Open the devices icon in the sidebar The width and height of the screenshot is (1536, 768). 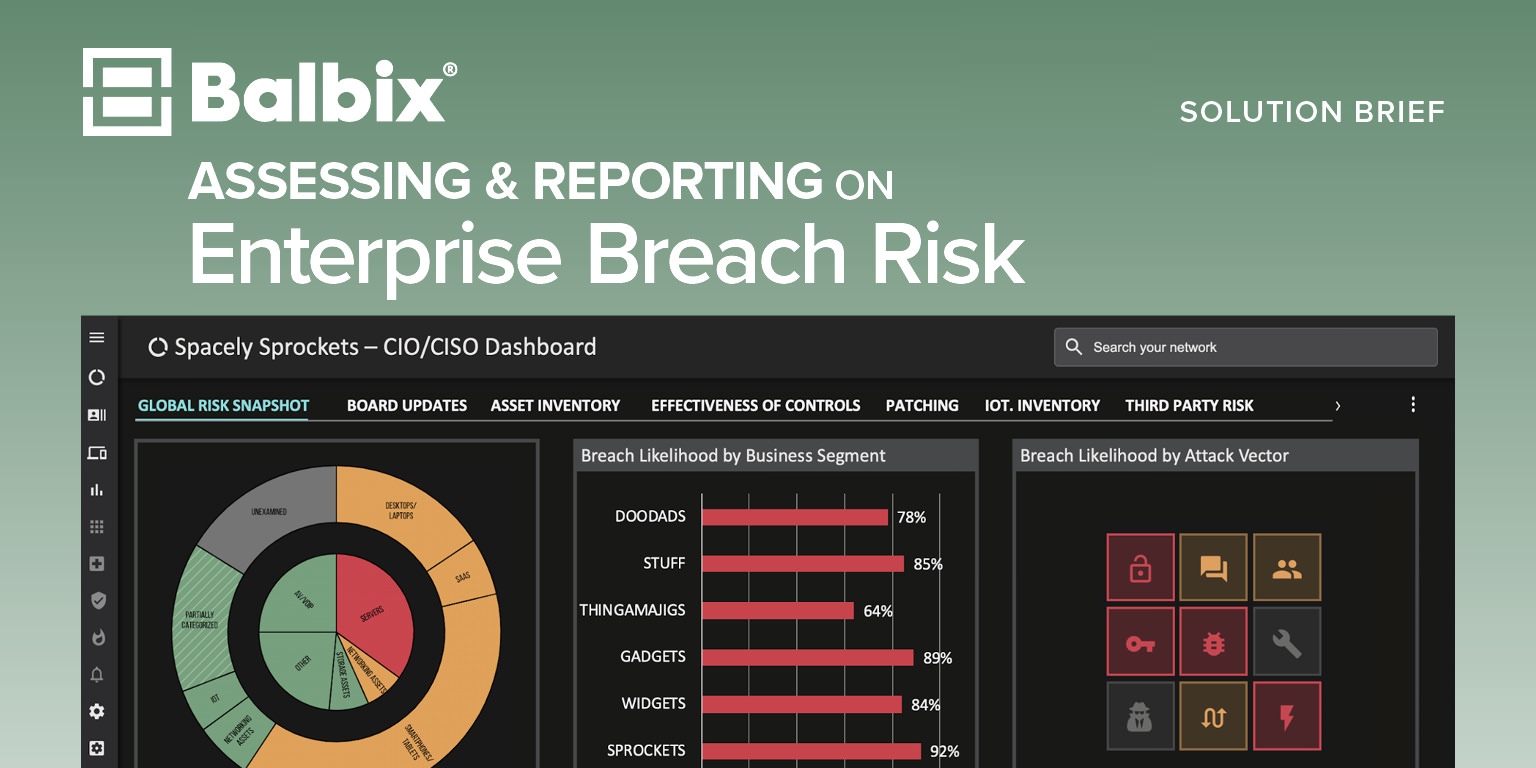[x=97, y=453]
